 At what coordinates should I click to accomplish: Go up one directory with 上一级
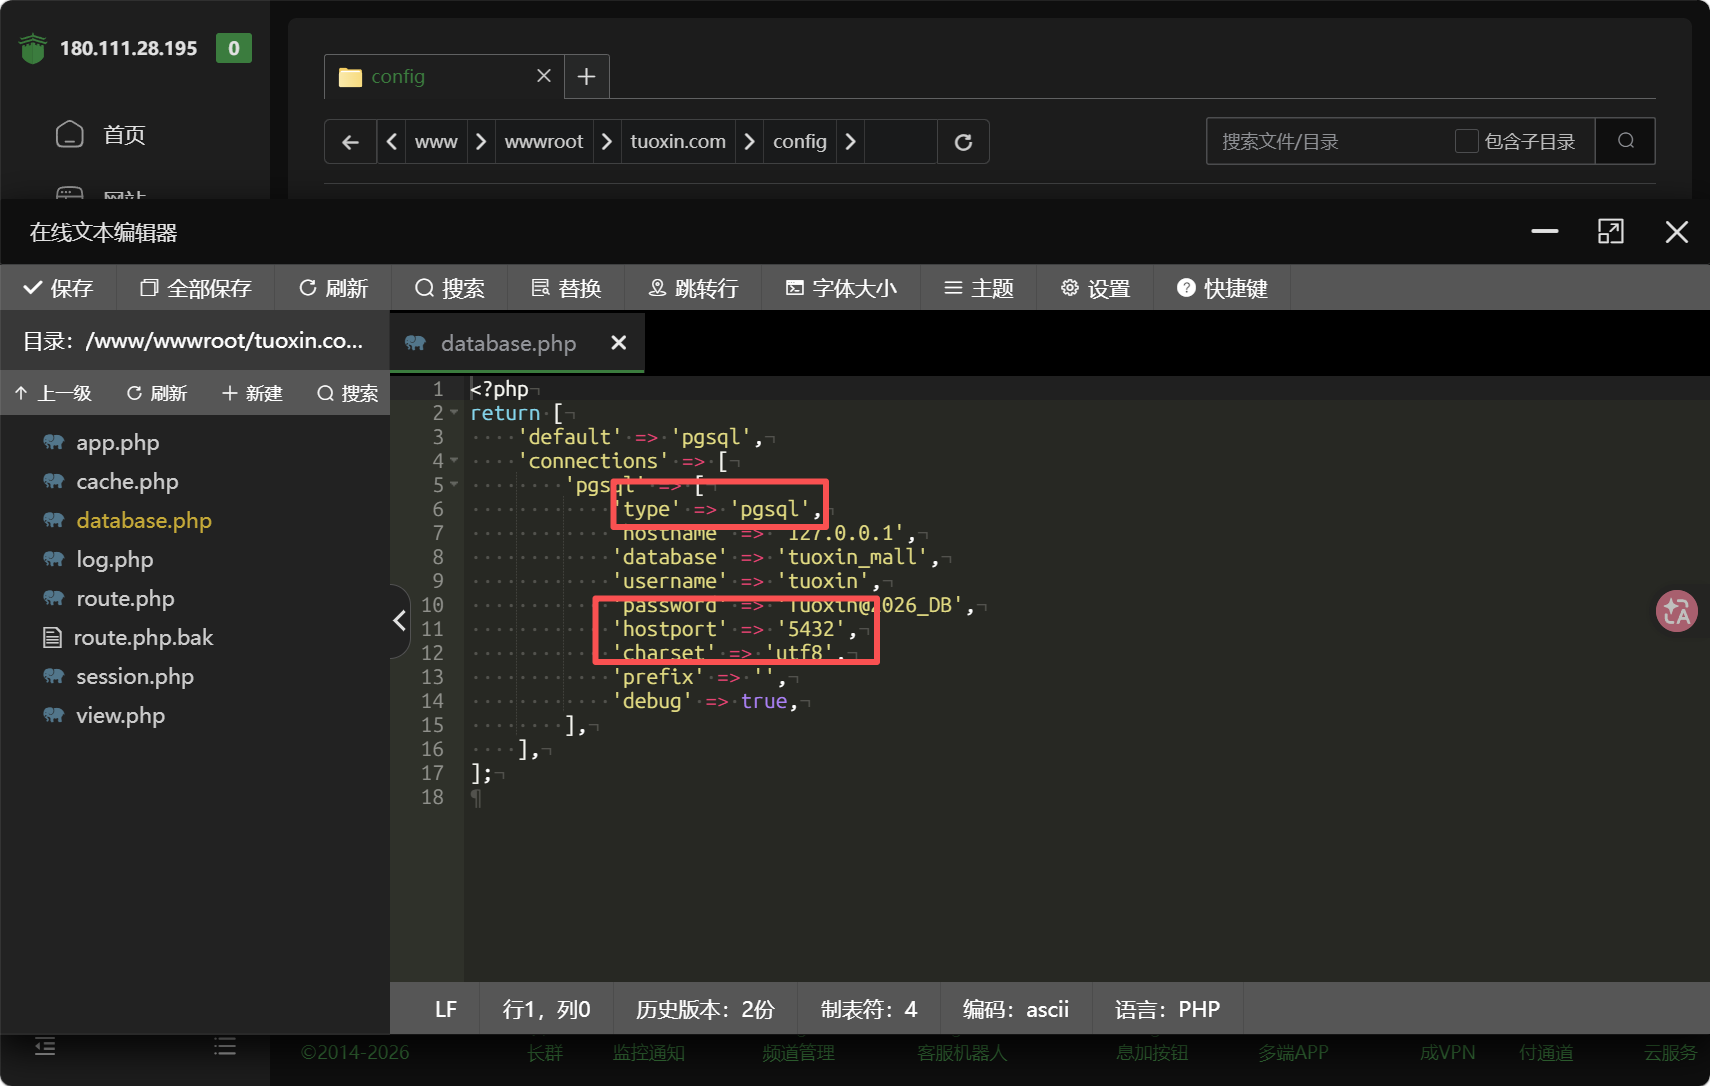coord(53,393)
